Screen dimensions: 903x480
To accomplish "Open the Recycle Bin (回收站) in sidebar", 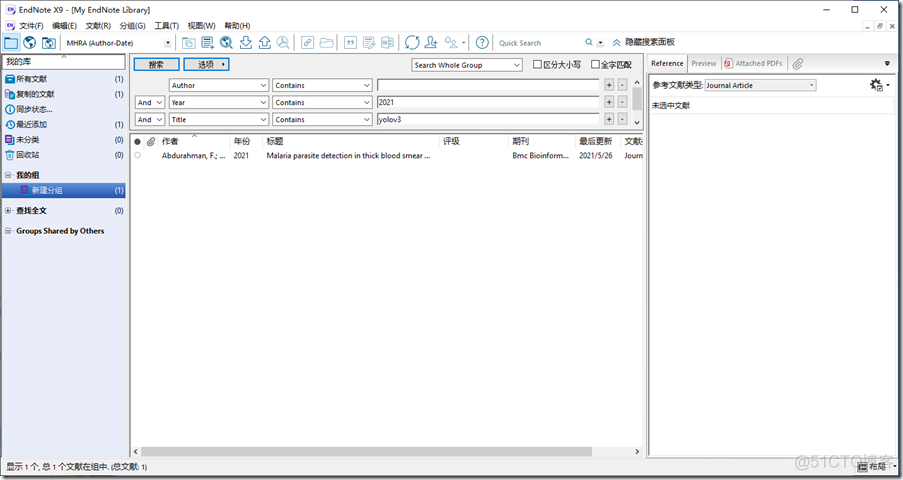I will pos(31,155).
